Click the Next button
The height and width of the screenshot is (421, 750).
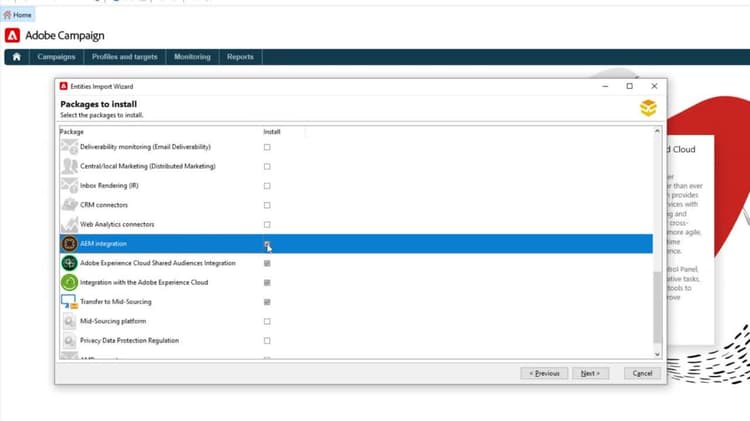[590, 373]
